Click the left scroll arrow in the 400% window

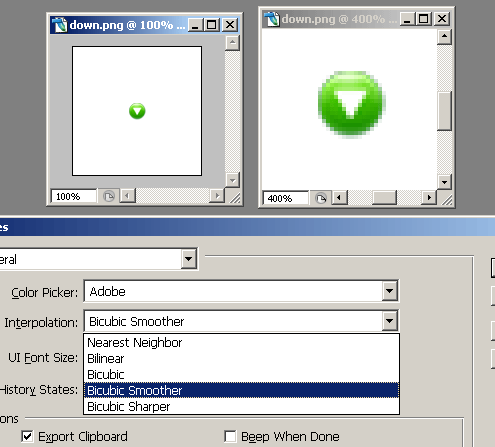[340, 198]
